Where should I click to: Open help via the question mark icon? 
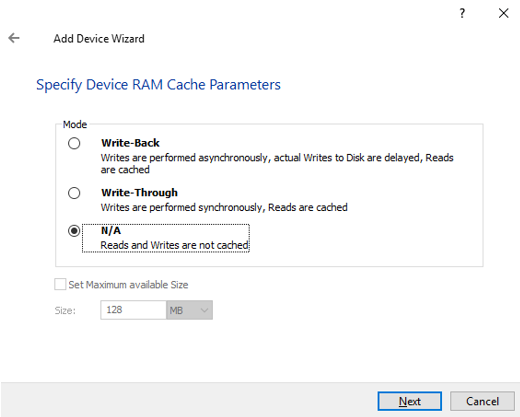coord(462,13)
